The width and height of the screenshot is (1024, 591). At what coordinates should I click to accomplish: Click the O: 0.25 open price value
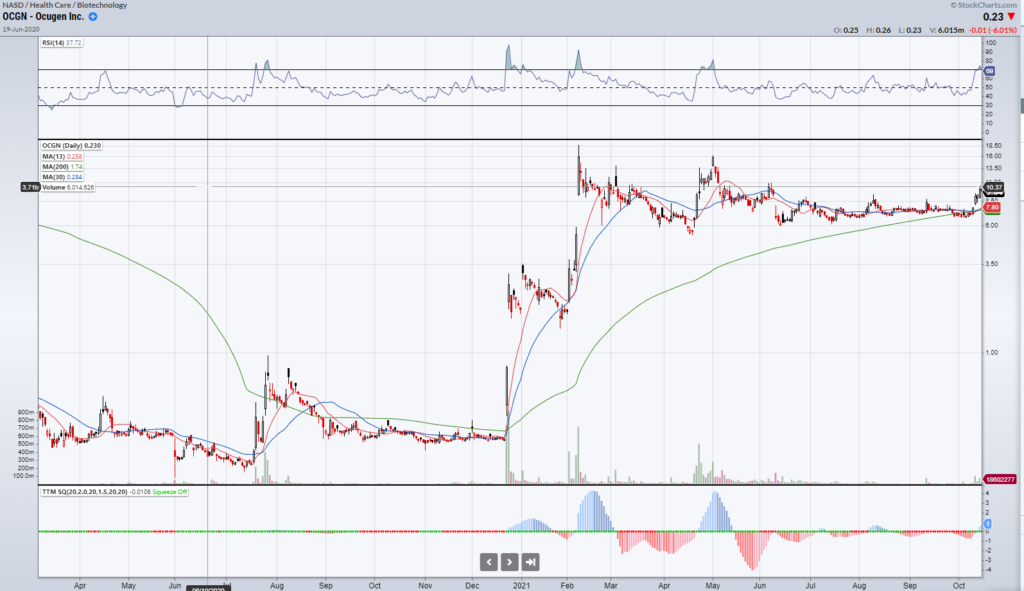point(846,30)
